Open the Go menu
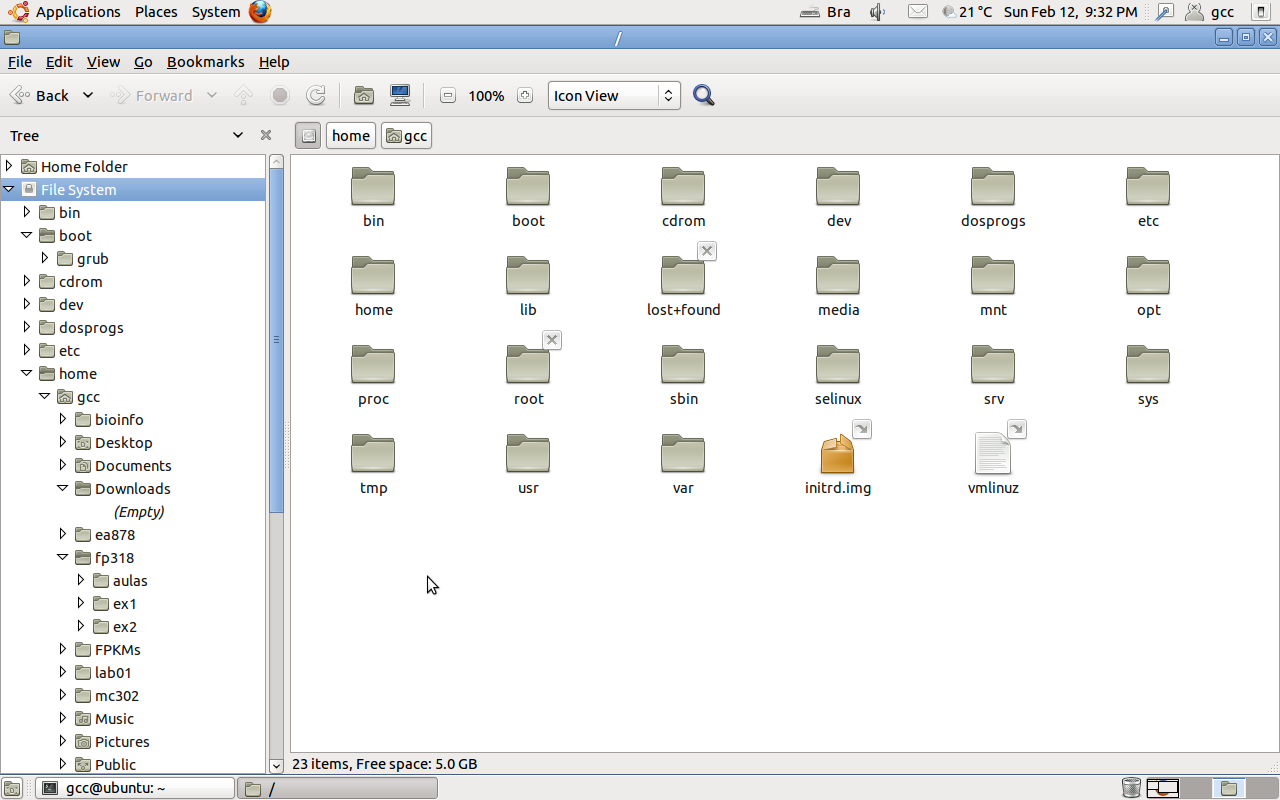 [x=143, y=62]
